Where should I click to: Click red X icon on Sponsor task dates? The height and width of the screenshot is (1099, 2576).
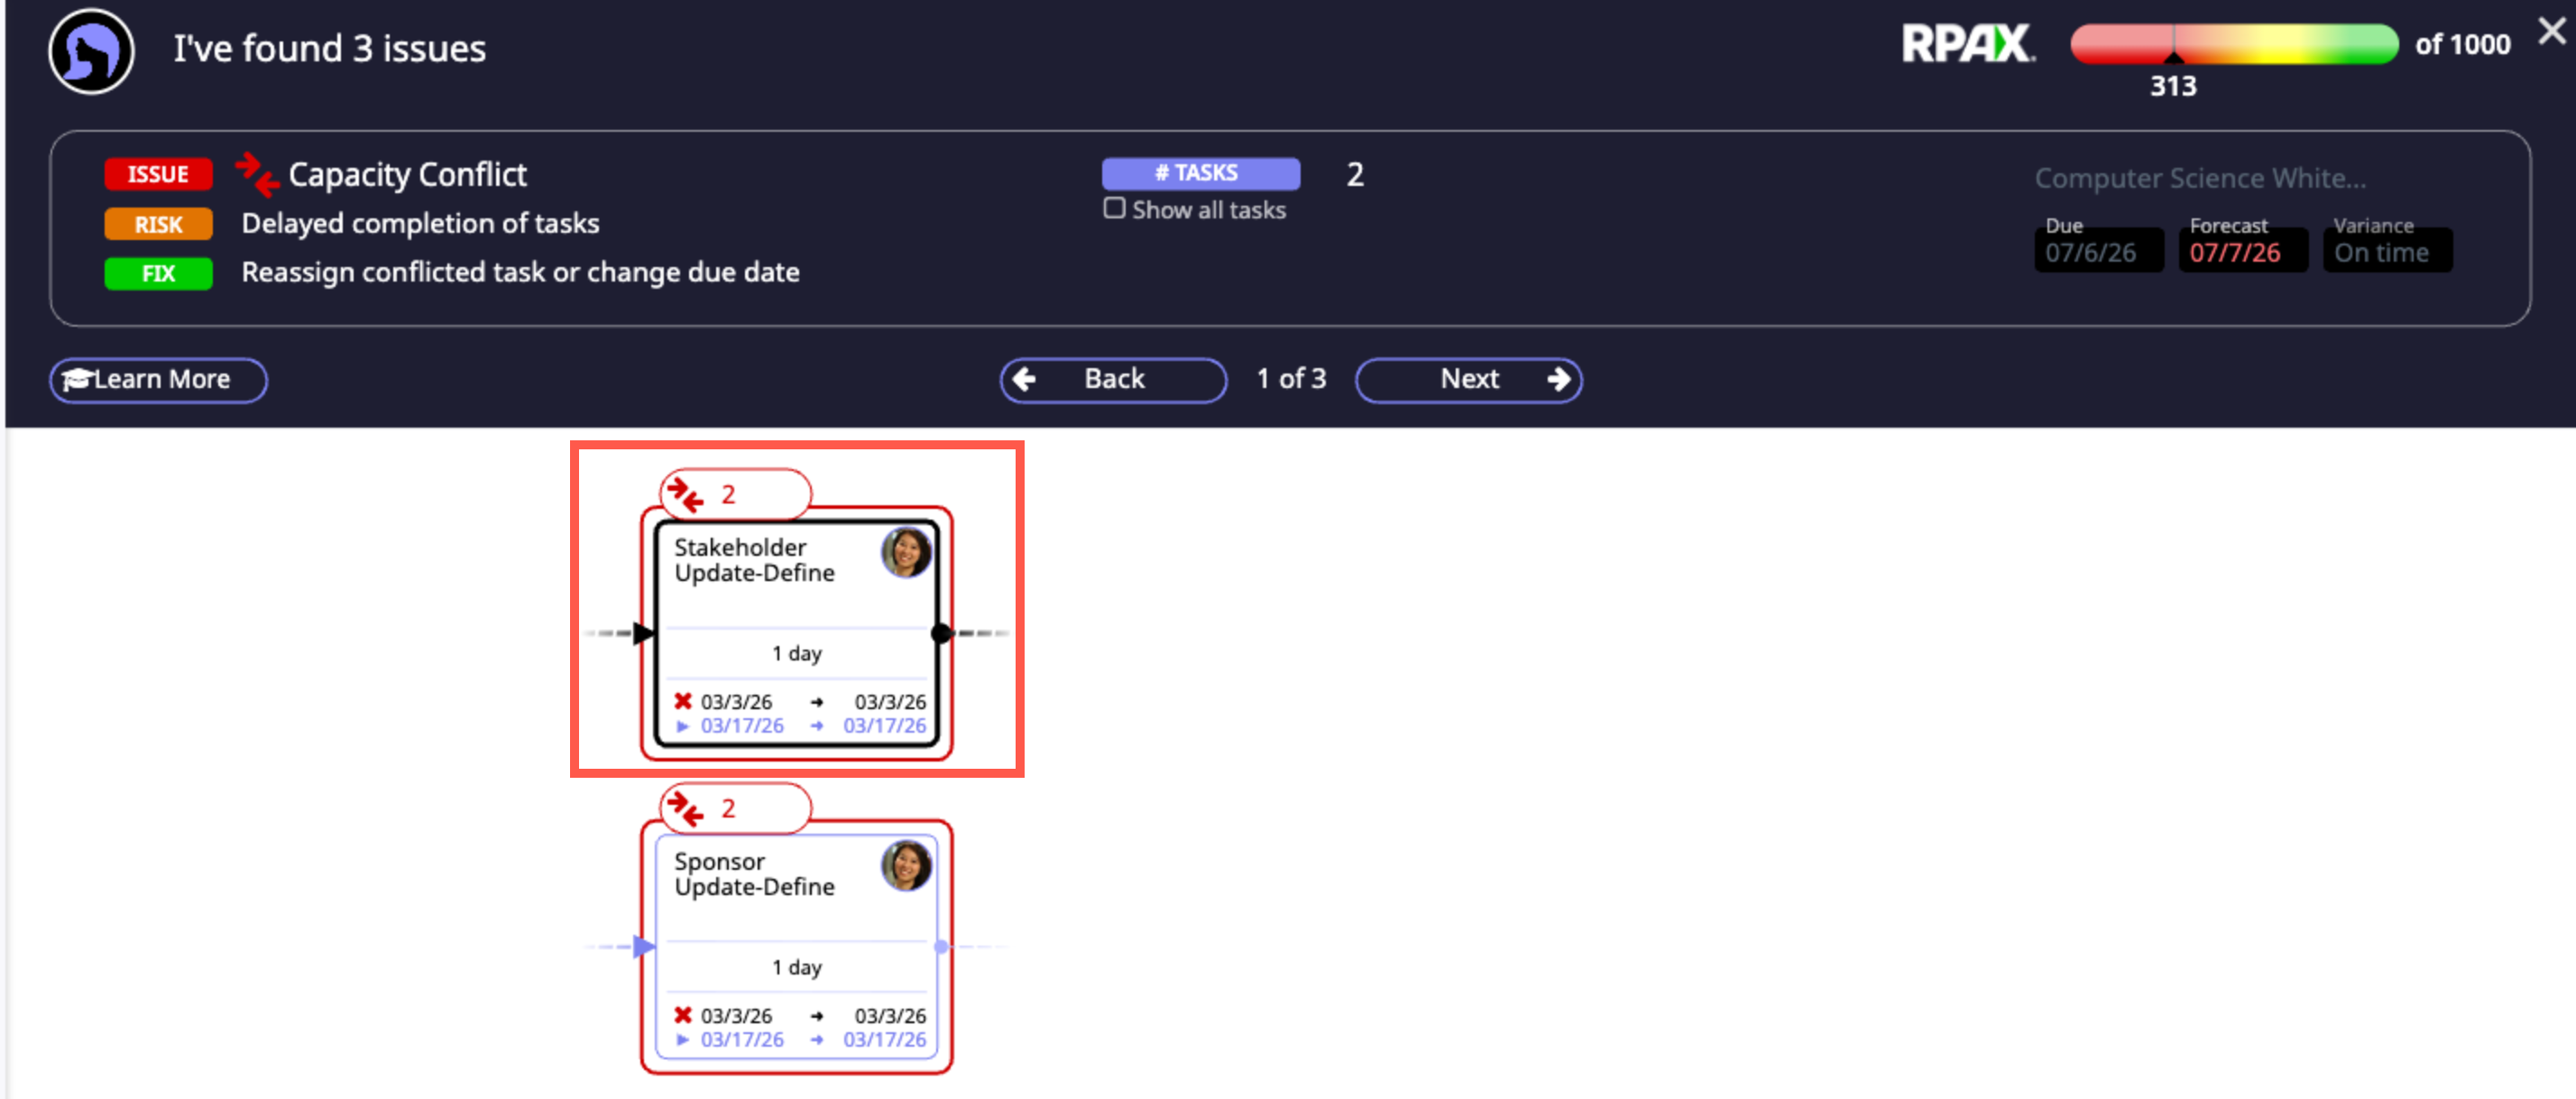point(683,1015)
